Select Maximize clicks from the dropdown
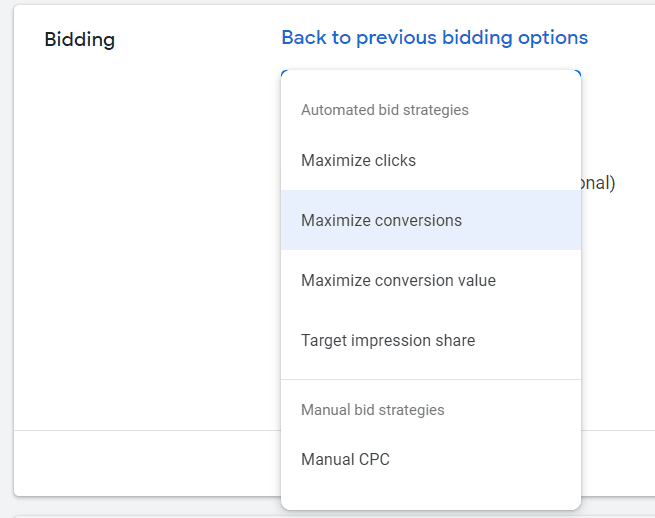Image resolution: width=655 pixels, height=518 pixels. tap(358, 160)
